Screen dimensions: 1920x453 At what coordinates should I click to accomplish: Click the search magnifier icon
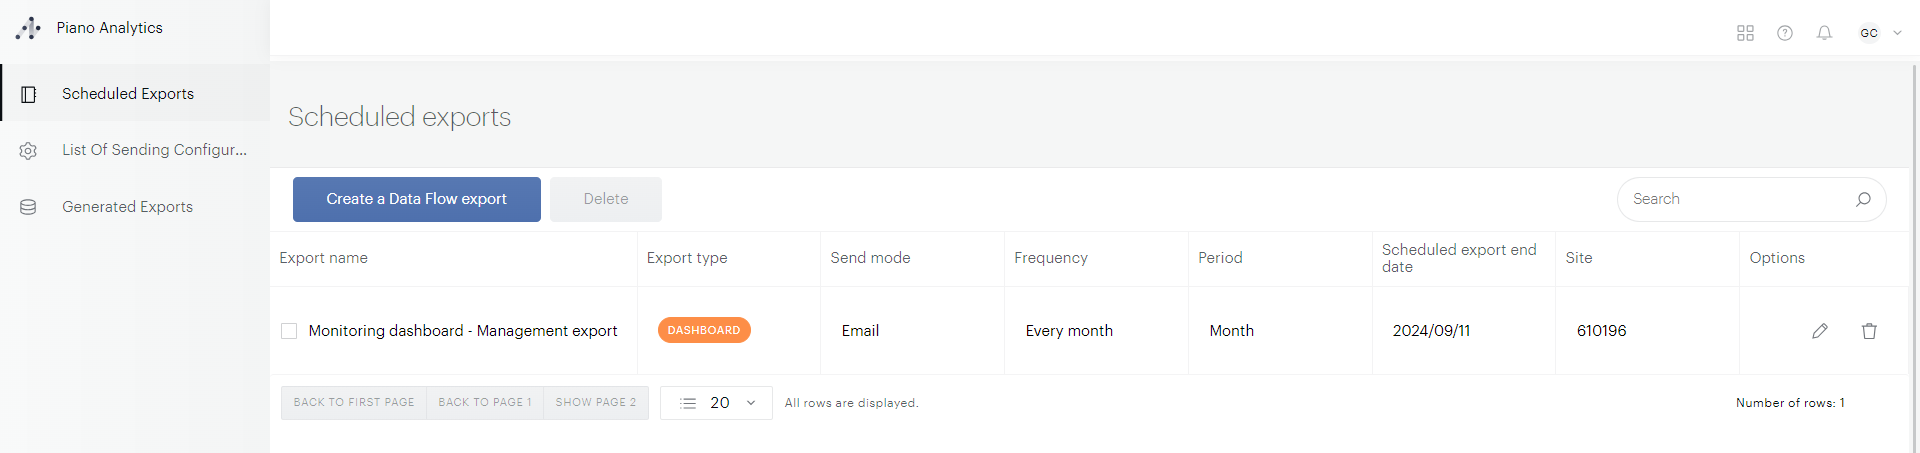1863,199
